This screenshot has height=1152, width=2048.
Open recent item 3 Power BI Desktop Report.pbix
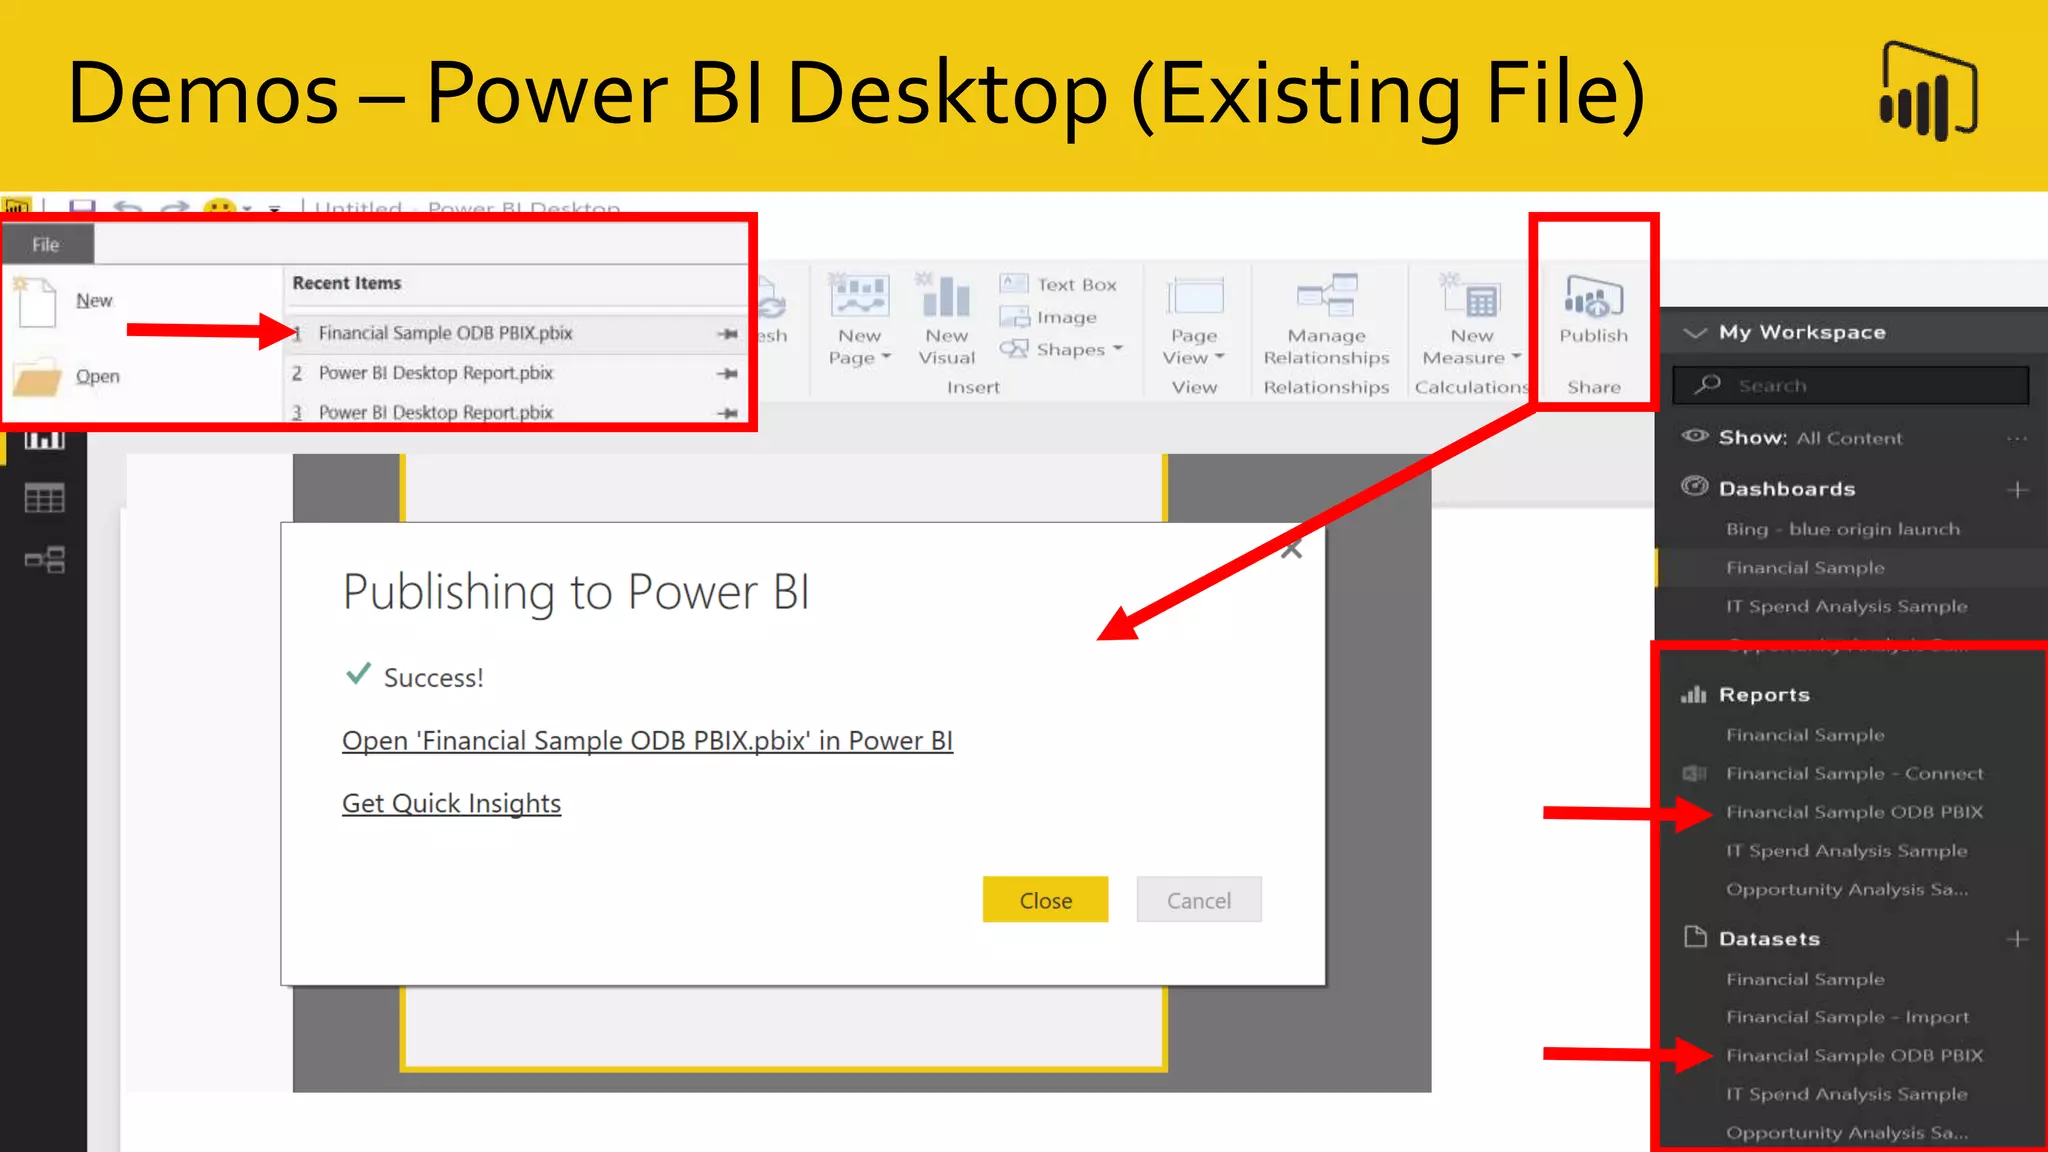point(435,412)
